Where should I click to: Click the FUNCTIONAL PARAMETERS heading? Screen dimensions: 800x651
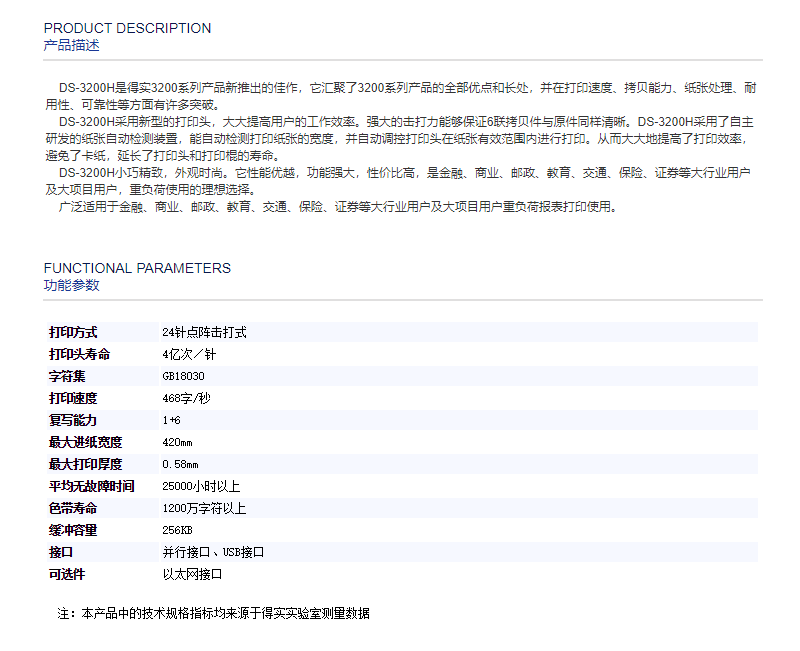[x=137, y=268]
